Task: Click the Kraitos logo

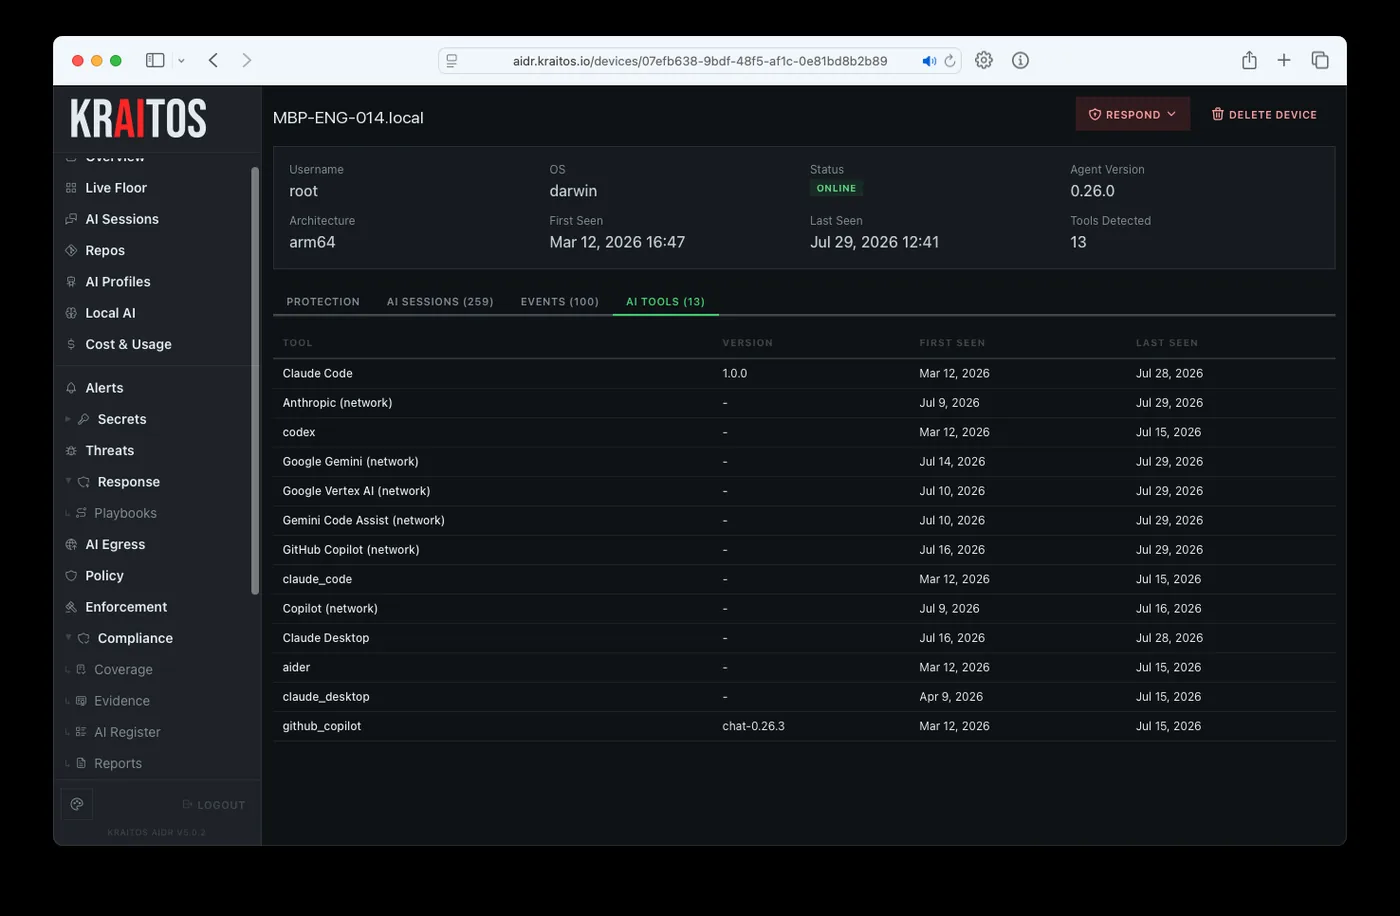Action: coord(138,118)
